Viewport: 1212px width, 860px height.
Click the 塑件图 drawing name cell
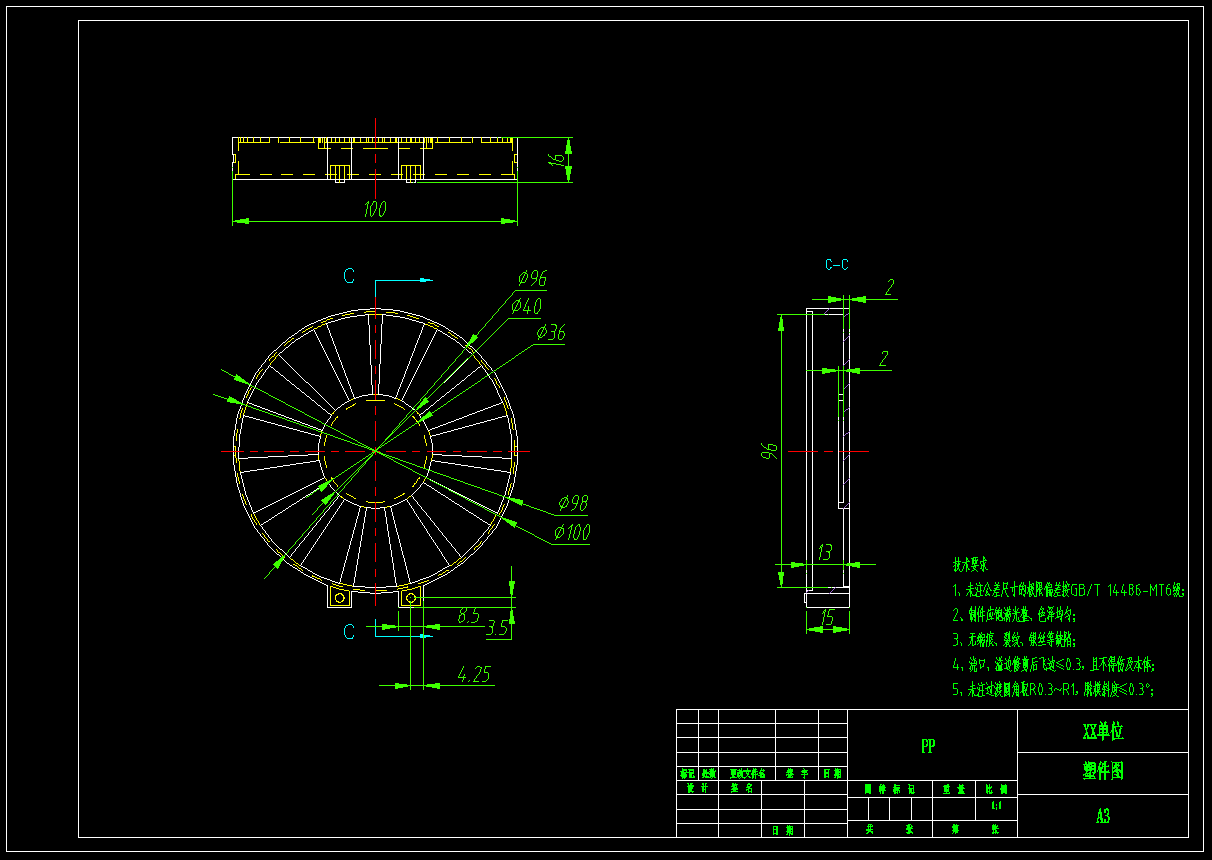pyautogui.click(x=1103, y=773)
